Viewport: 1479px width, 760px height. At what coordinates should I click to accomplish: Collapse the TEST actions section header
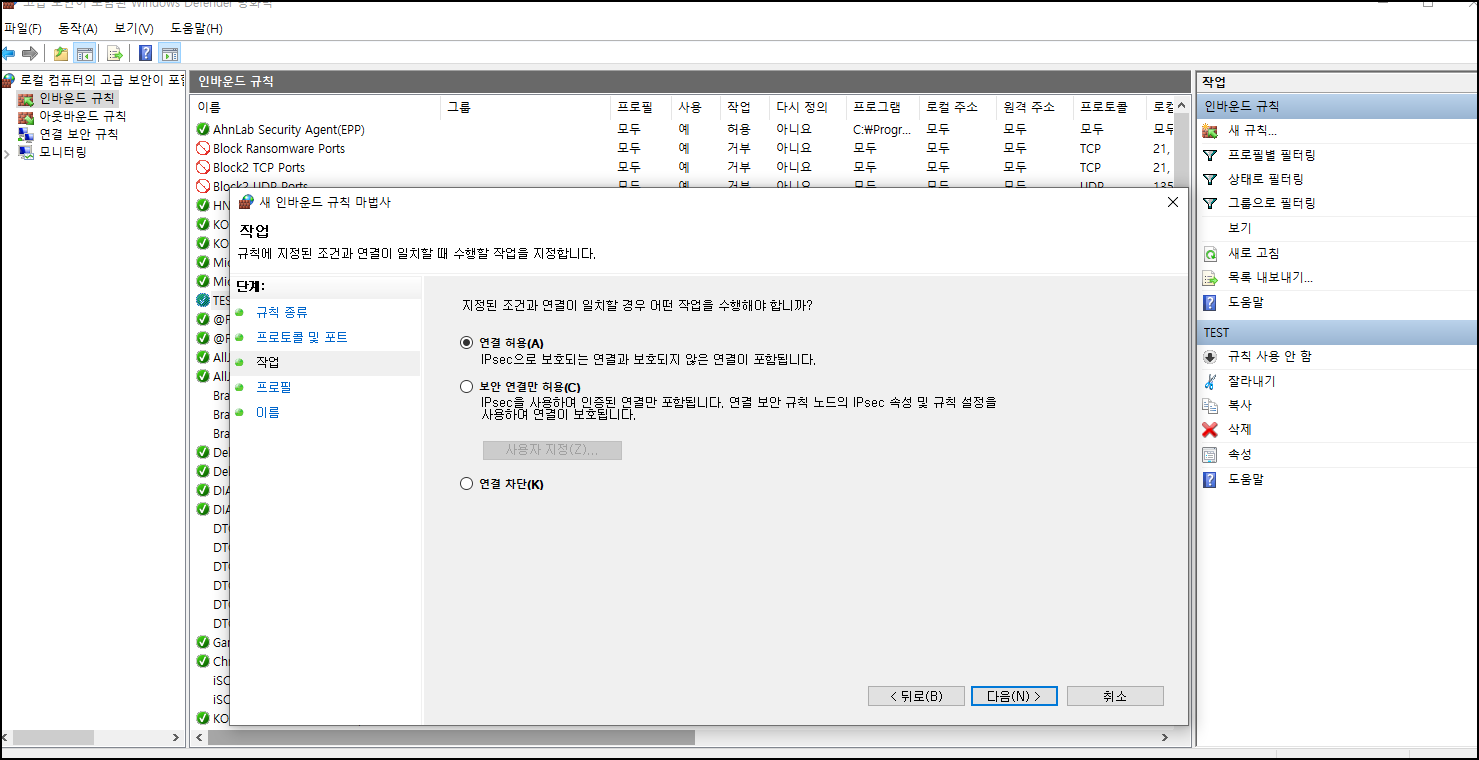click(x=1337, y=332)
